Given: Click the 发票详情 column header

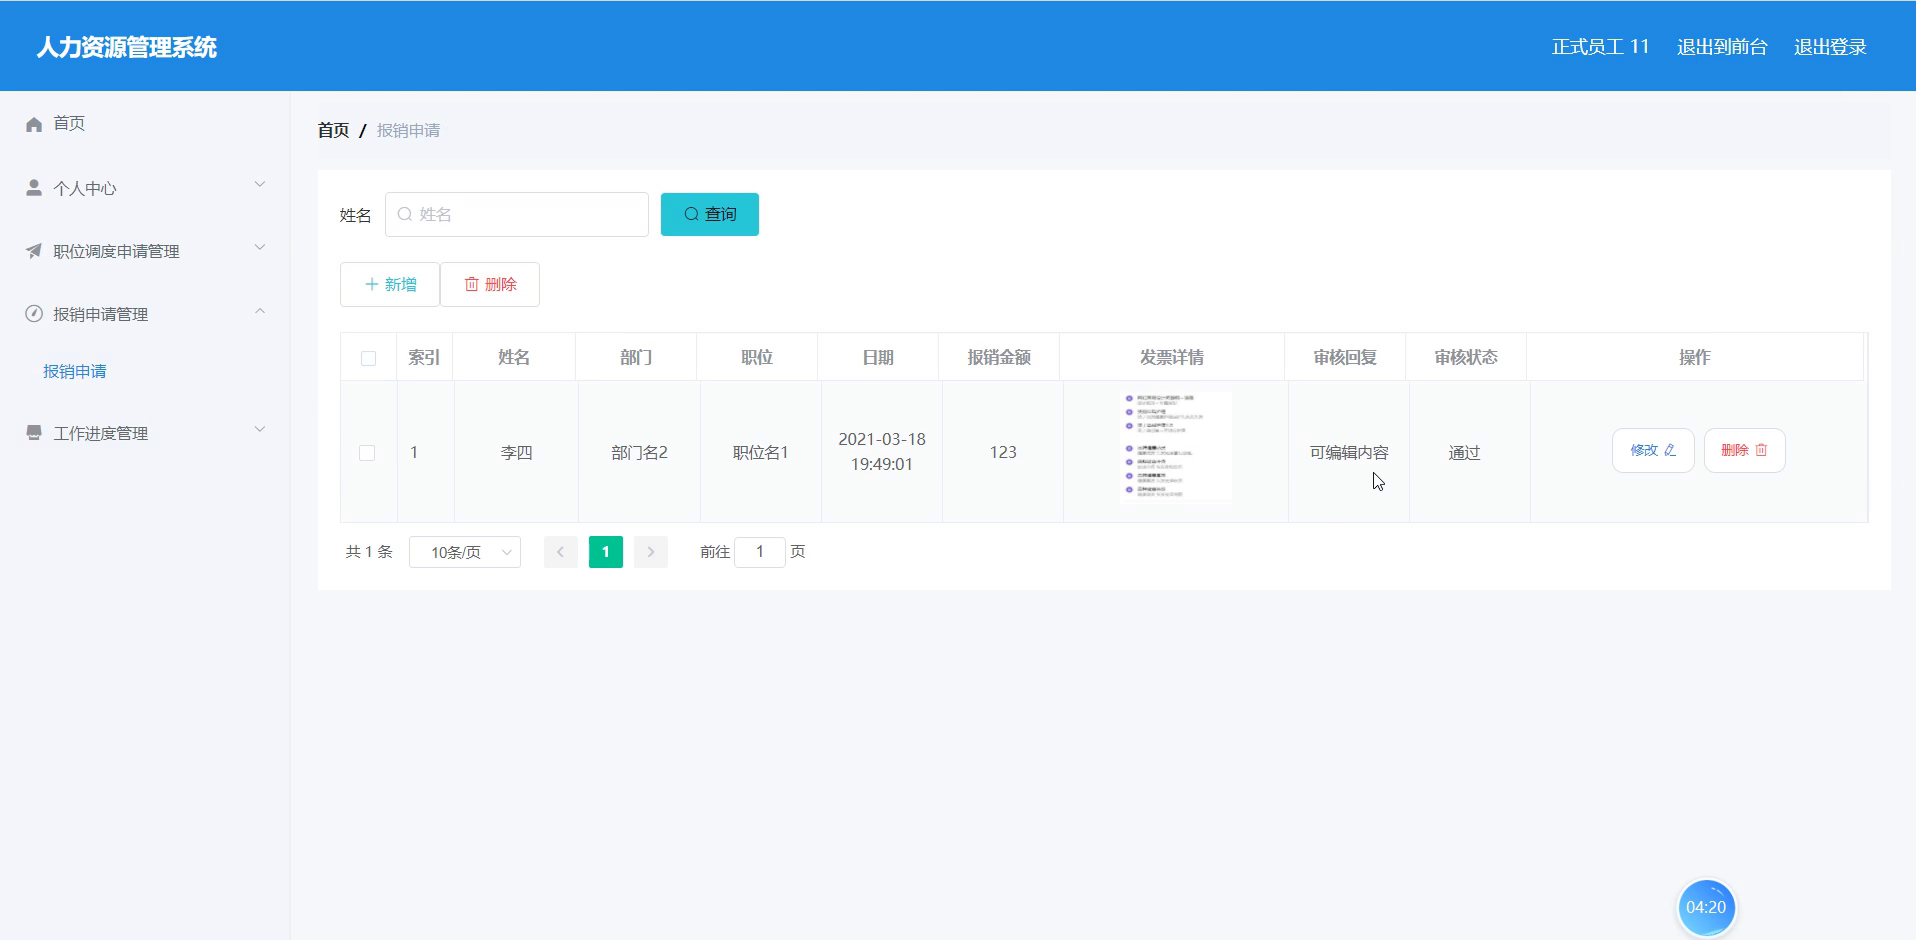Looking at the screenshot, I should (x=1172, y=357).
